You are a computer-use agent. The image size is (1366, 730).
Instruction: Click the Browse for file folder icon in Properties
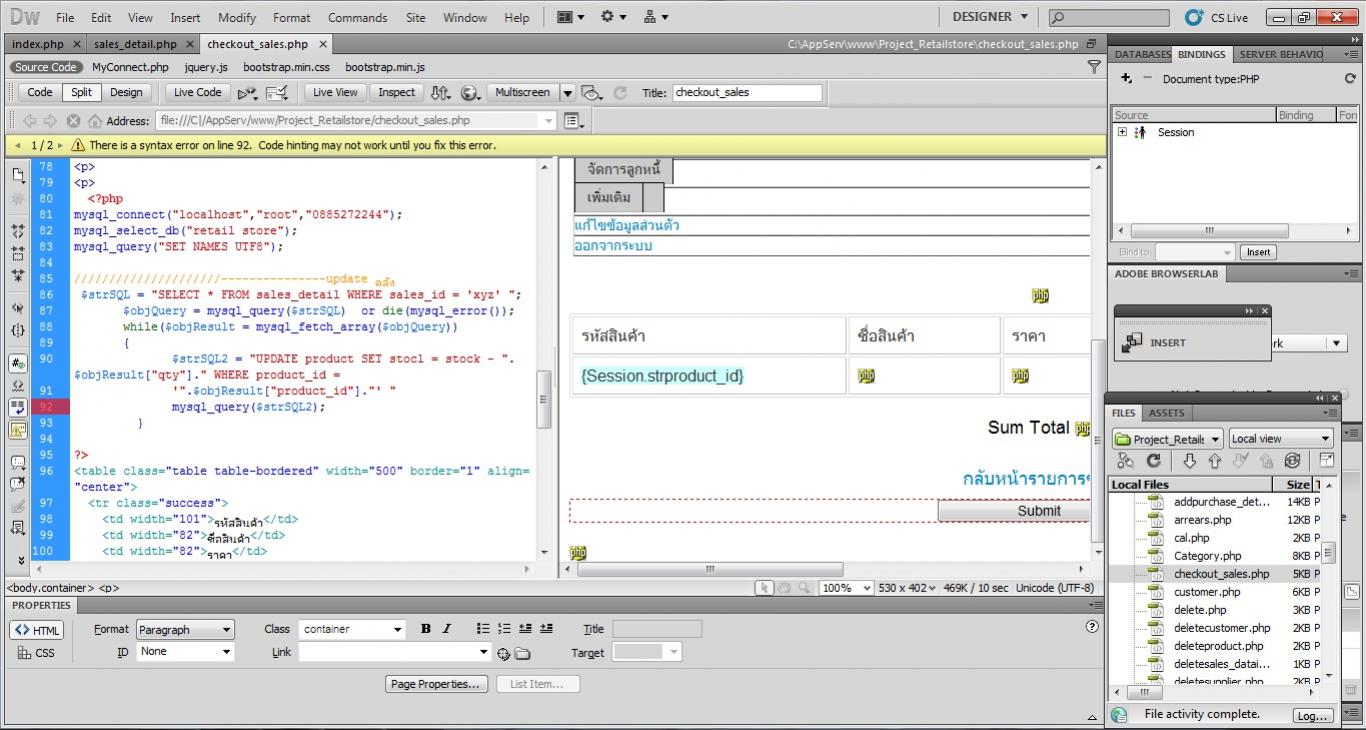click(522, 654)
